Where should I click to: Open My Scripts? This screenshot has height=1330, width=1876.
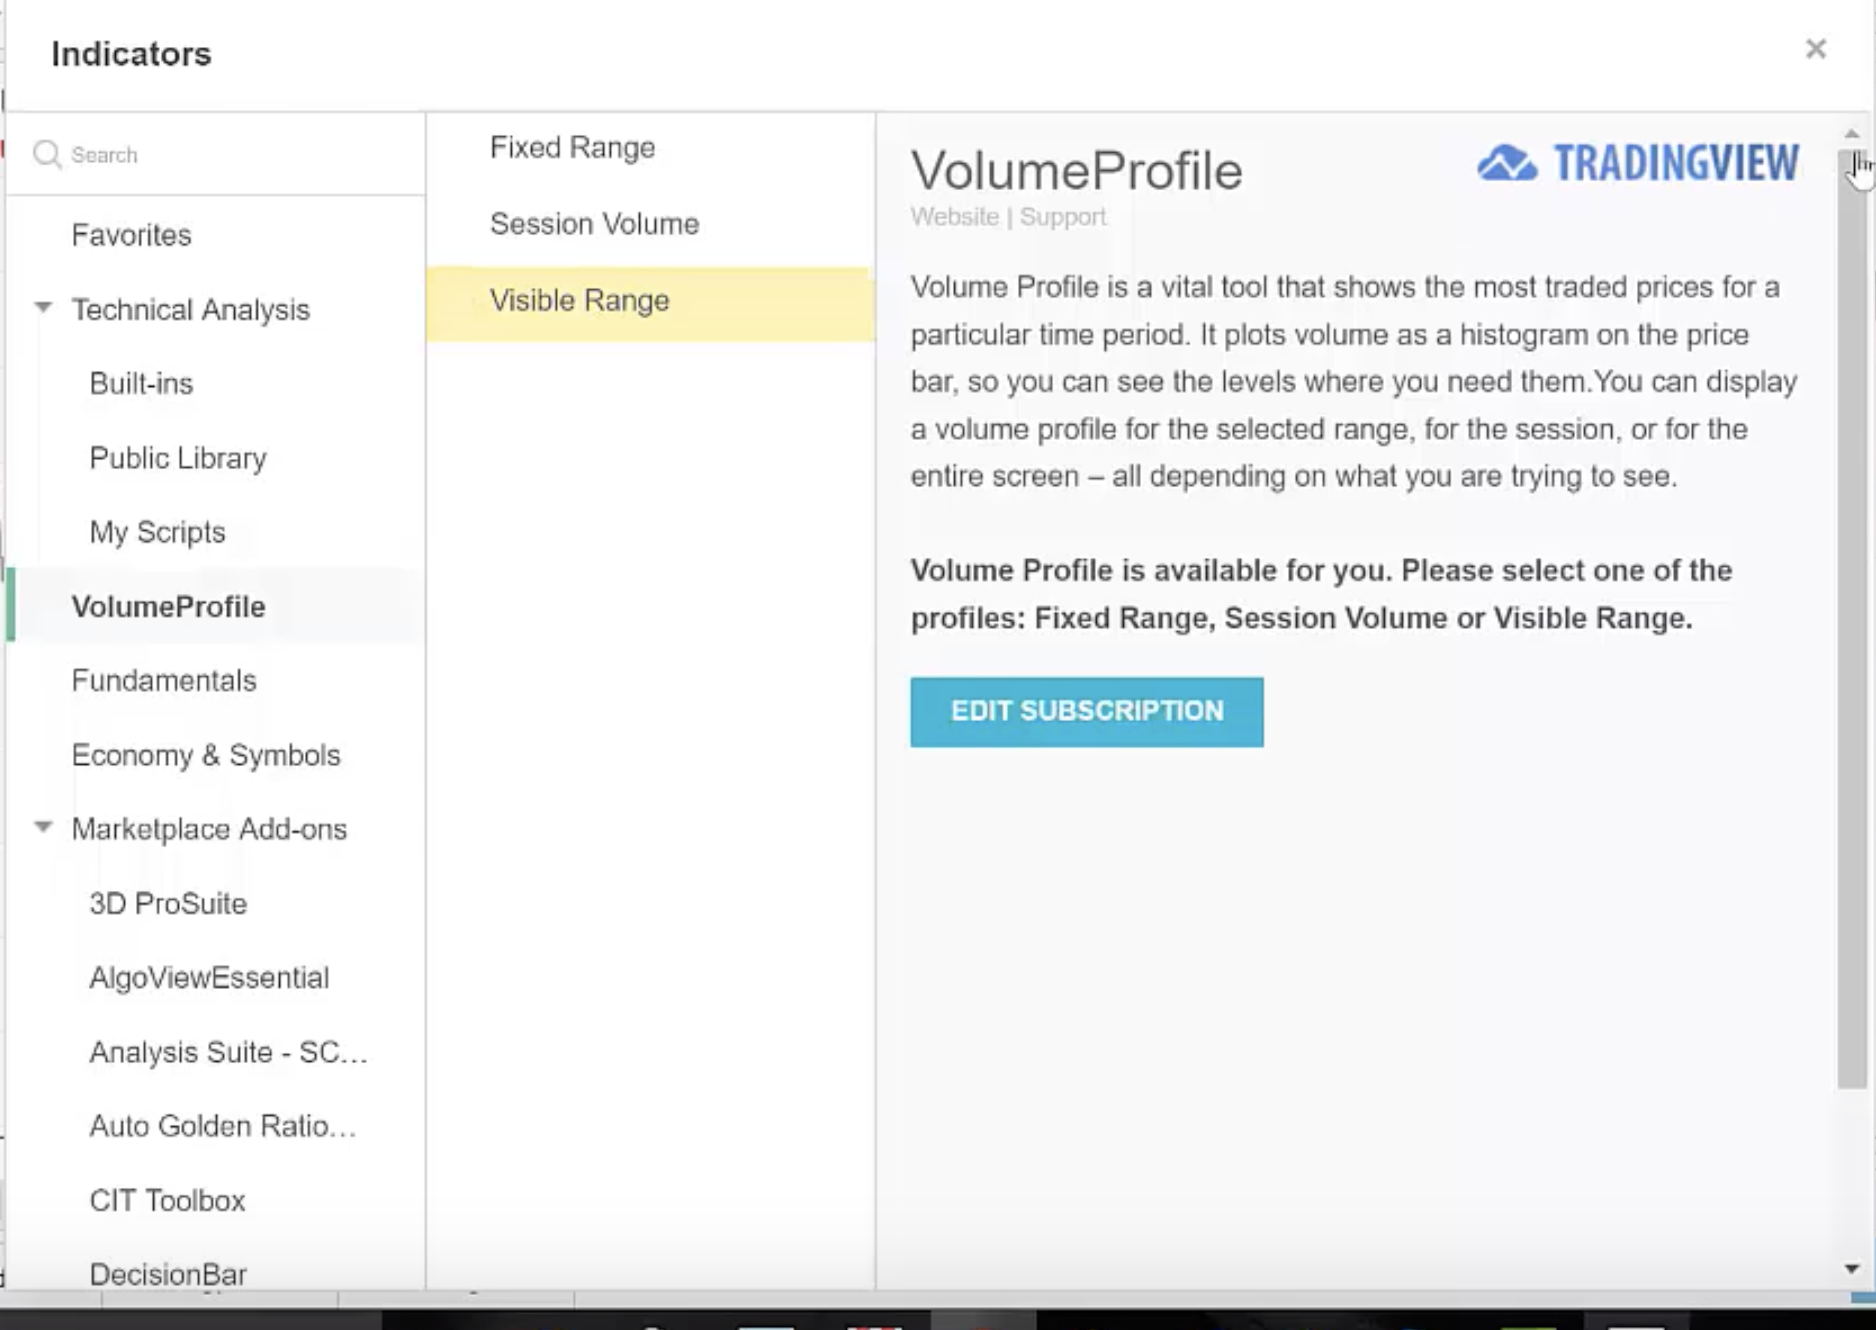(157, 532)
